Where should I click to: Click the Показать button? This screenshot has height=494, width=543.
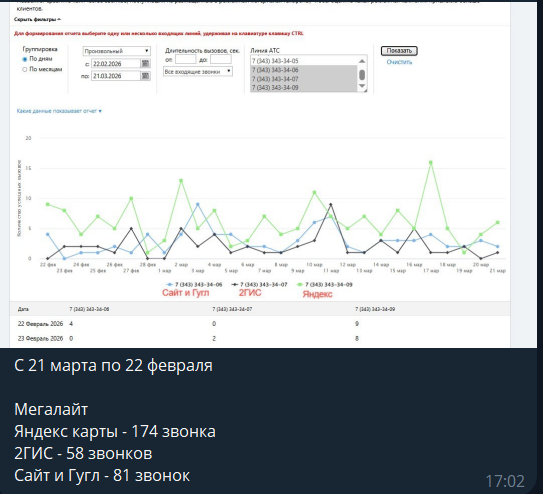(x=399, y=51)
